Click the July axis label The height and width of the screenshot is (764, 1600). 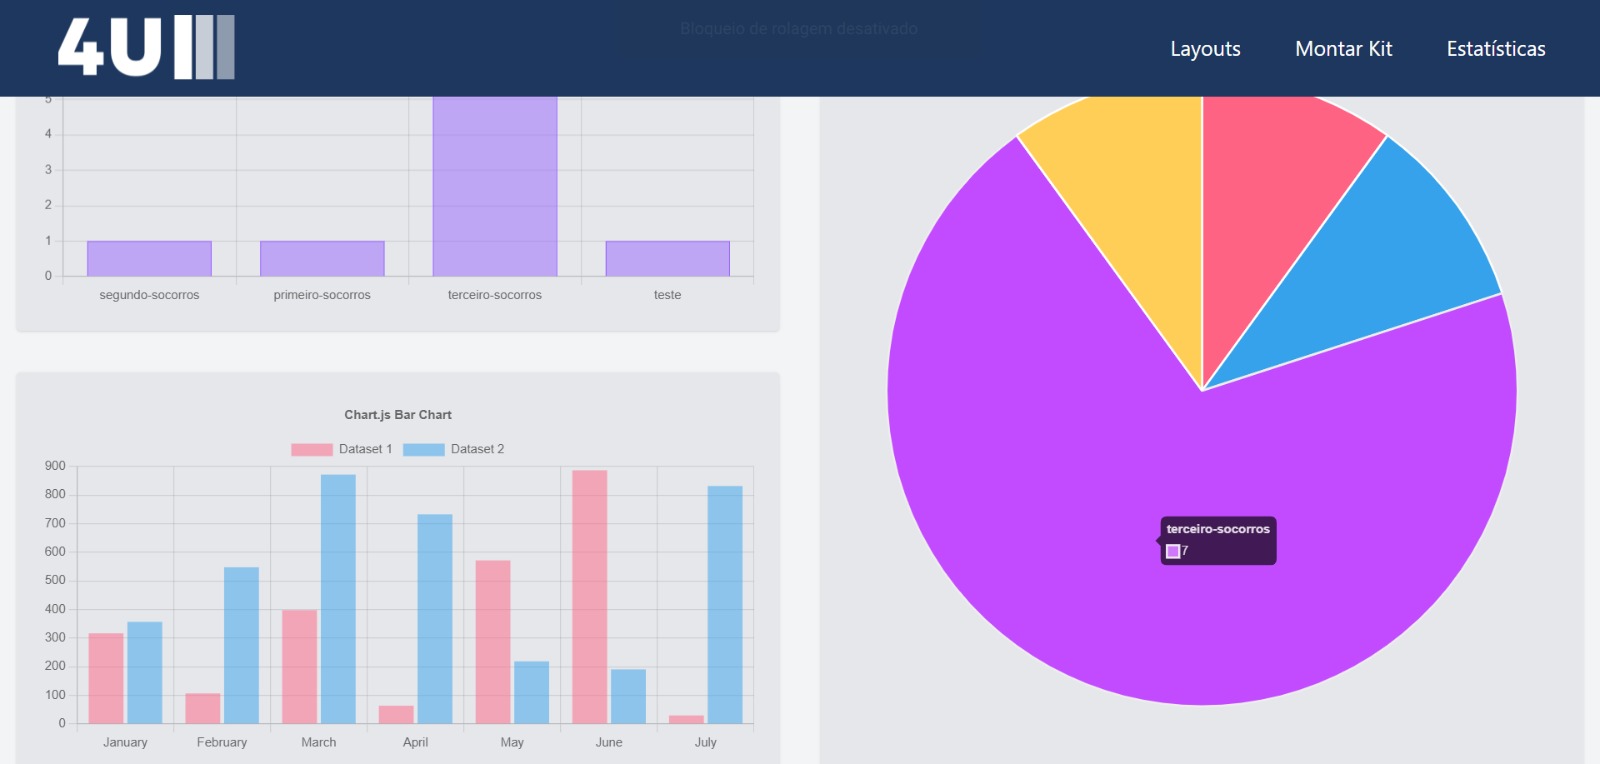(706, 742)
